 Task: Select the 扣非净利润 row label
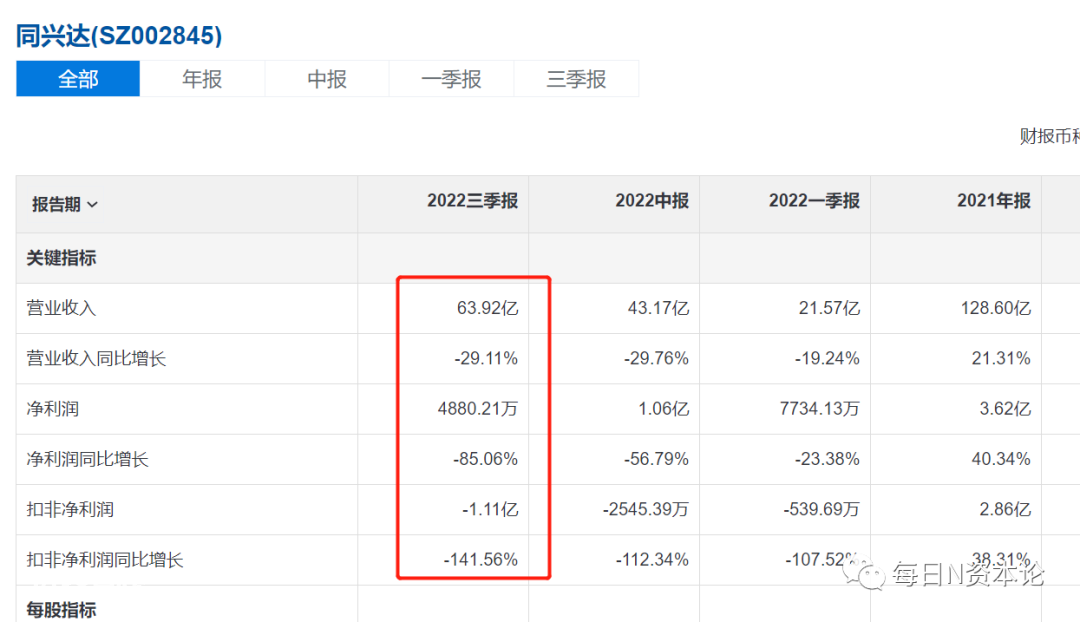click(70, 509)
